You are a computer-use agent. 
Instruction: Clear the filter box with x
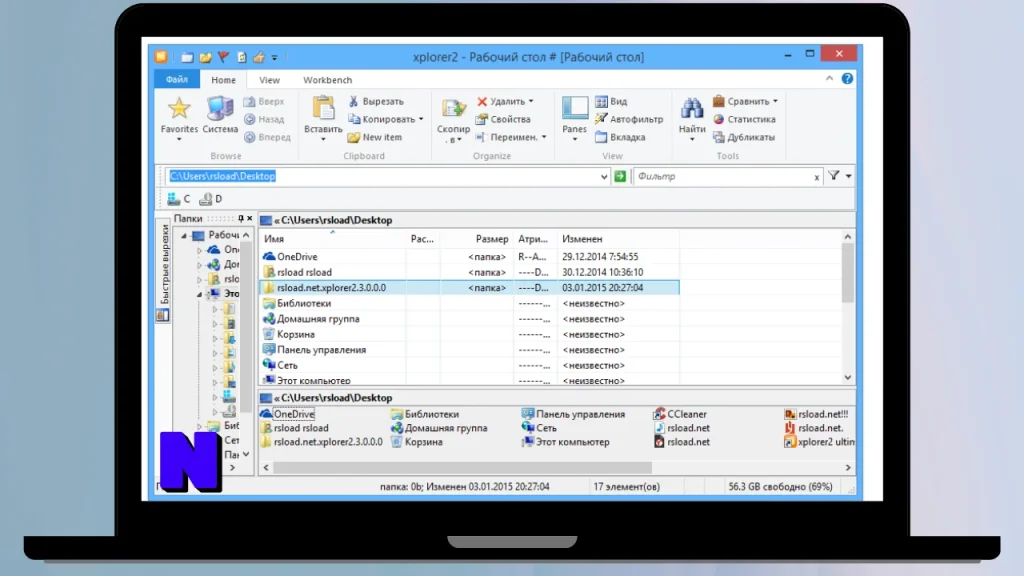[816, 177]
